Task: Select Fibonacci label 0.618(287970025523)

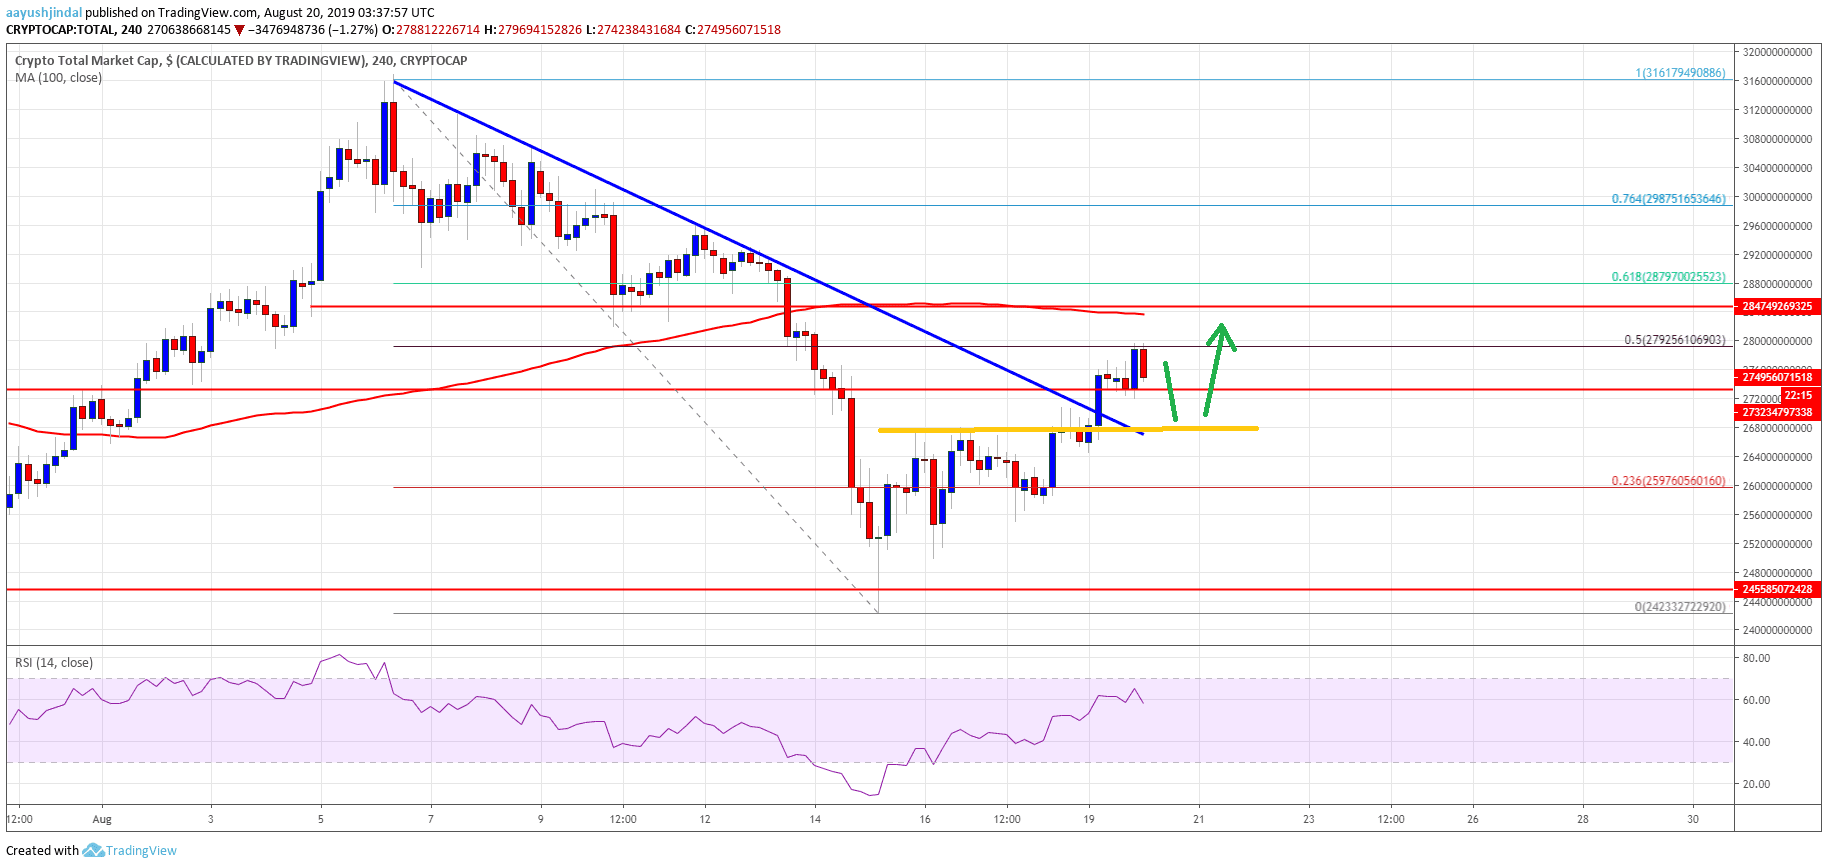Action: pyautogui.click(x=1668, y=277)
